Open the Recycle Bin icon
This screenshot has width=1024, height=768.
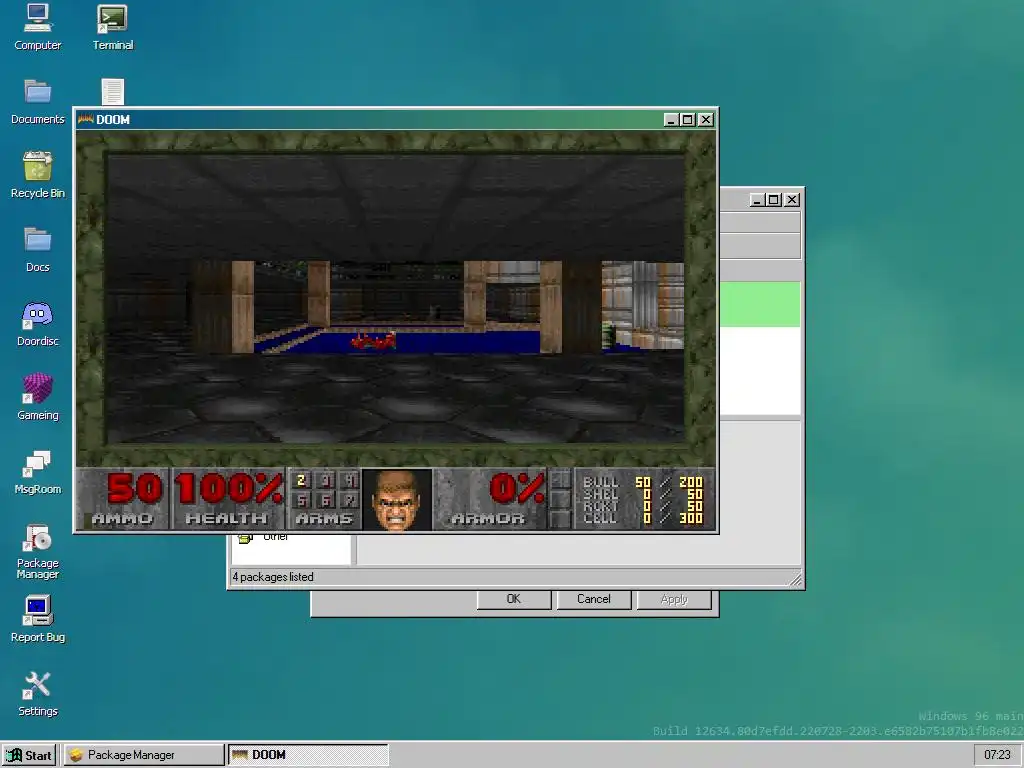tap(37, 175)
